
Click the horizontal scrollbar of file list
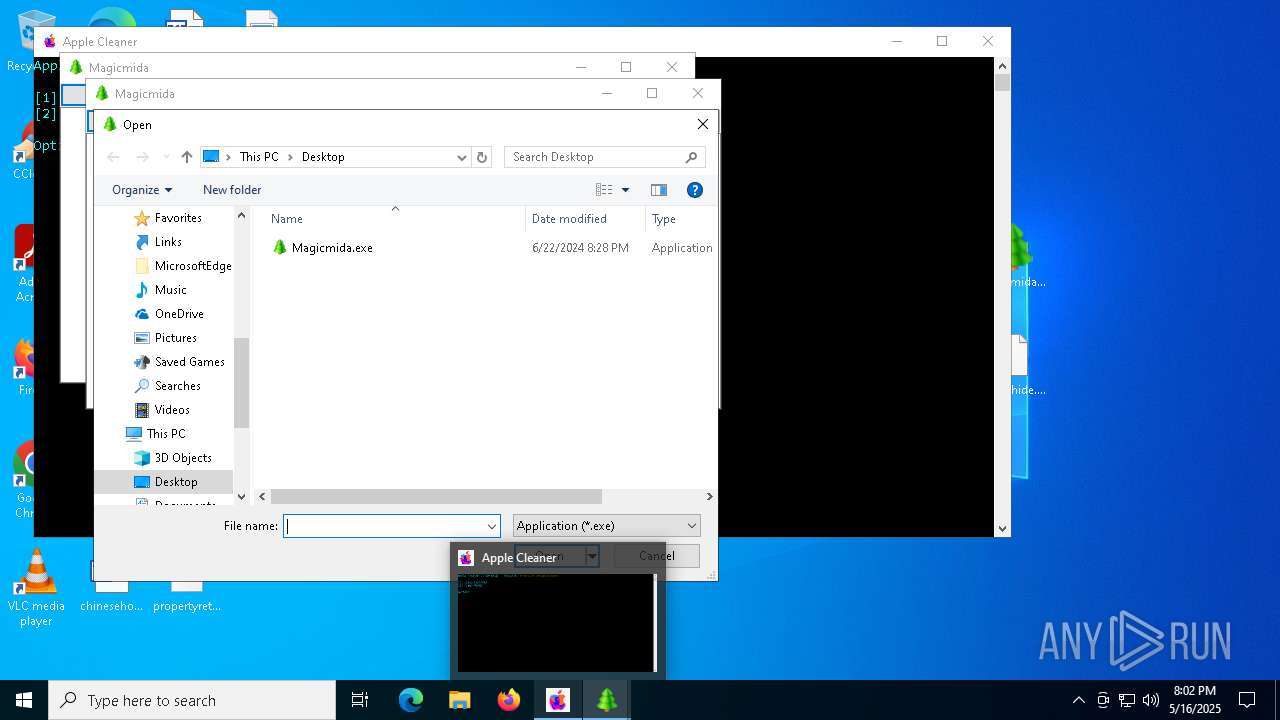click(x=436, y=497)
